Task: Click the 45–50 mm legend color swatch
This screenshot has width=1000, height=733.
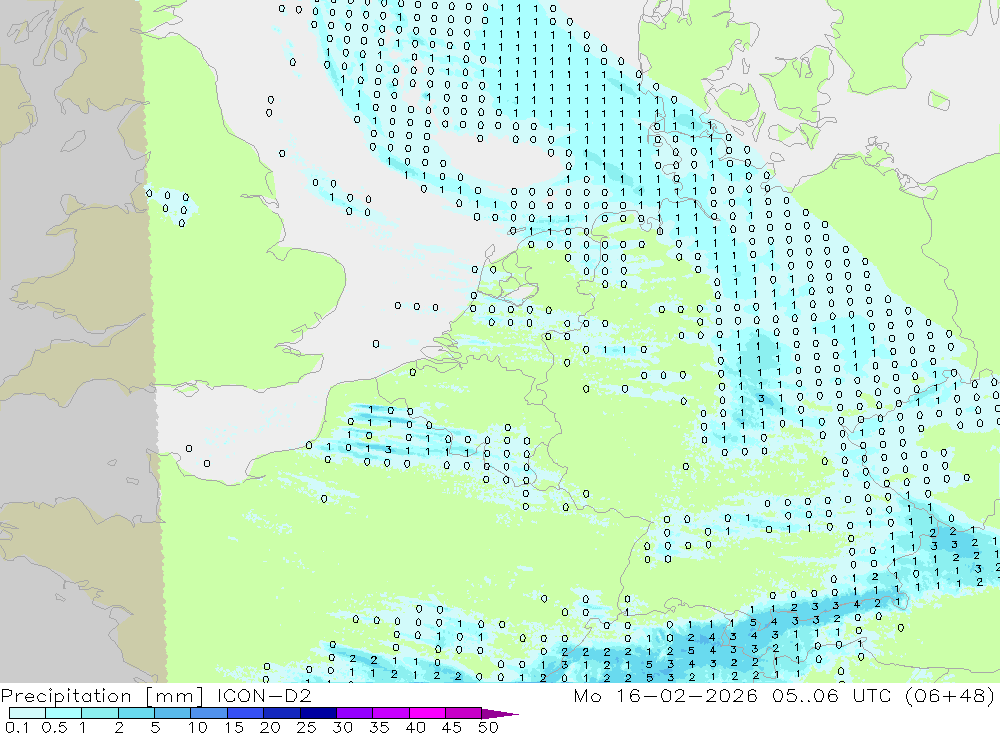Action: coord(463,713)
